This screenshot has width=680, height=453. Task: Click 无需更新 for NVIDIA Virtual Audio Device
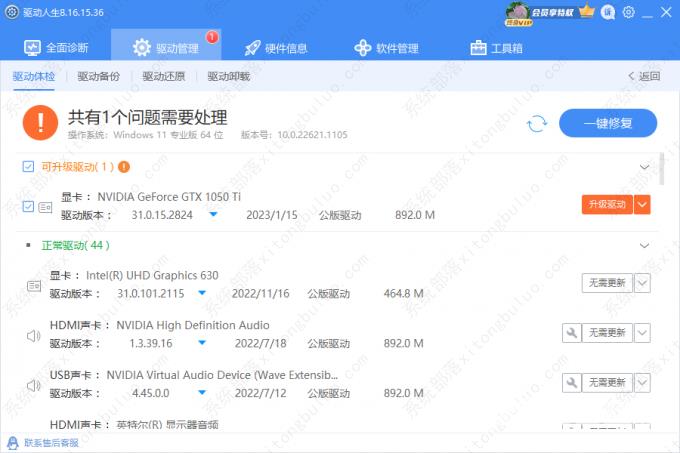click(x=607, y=383)
